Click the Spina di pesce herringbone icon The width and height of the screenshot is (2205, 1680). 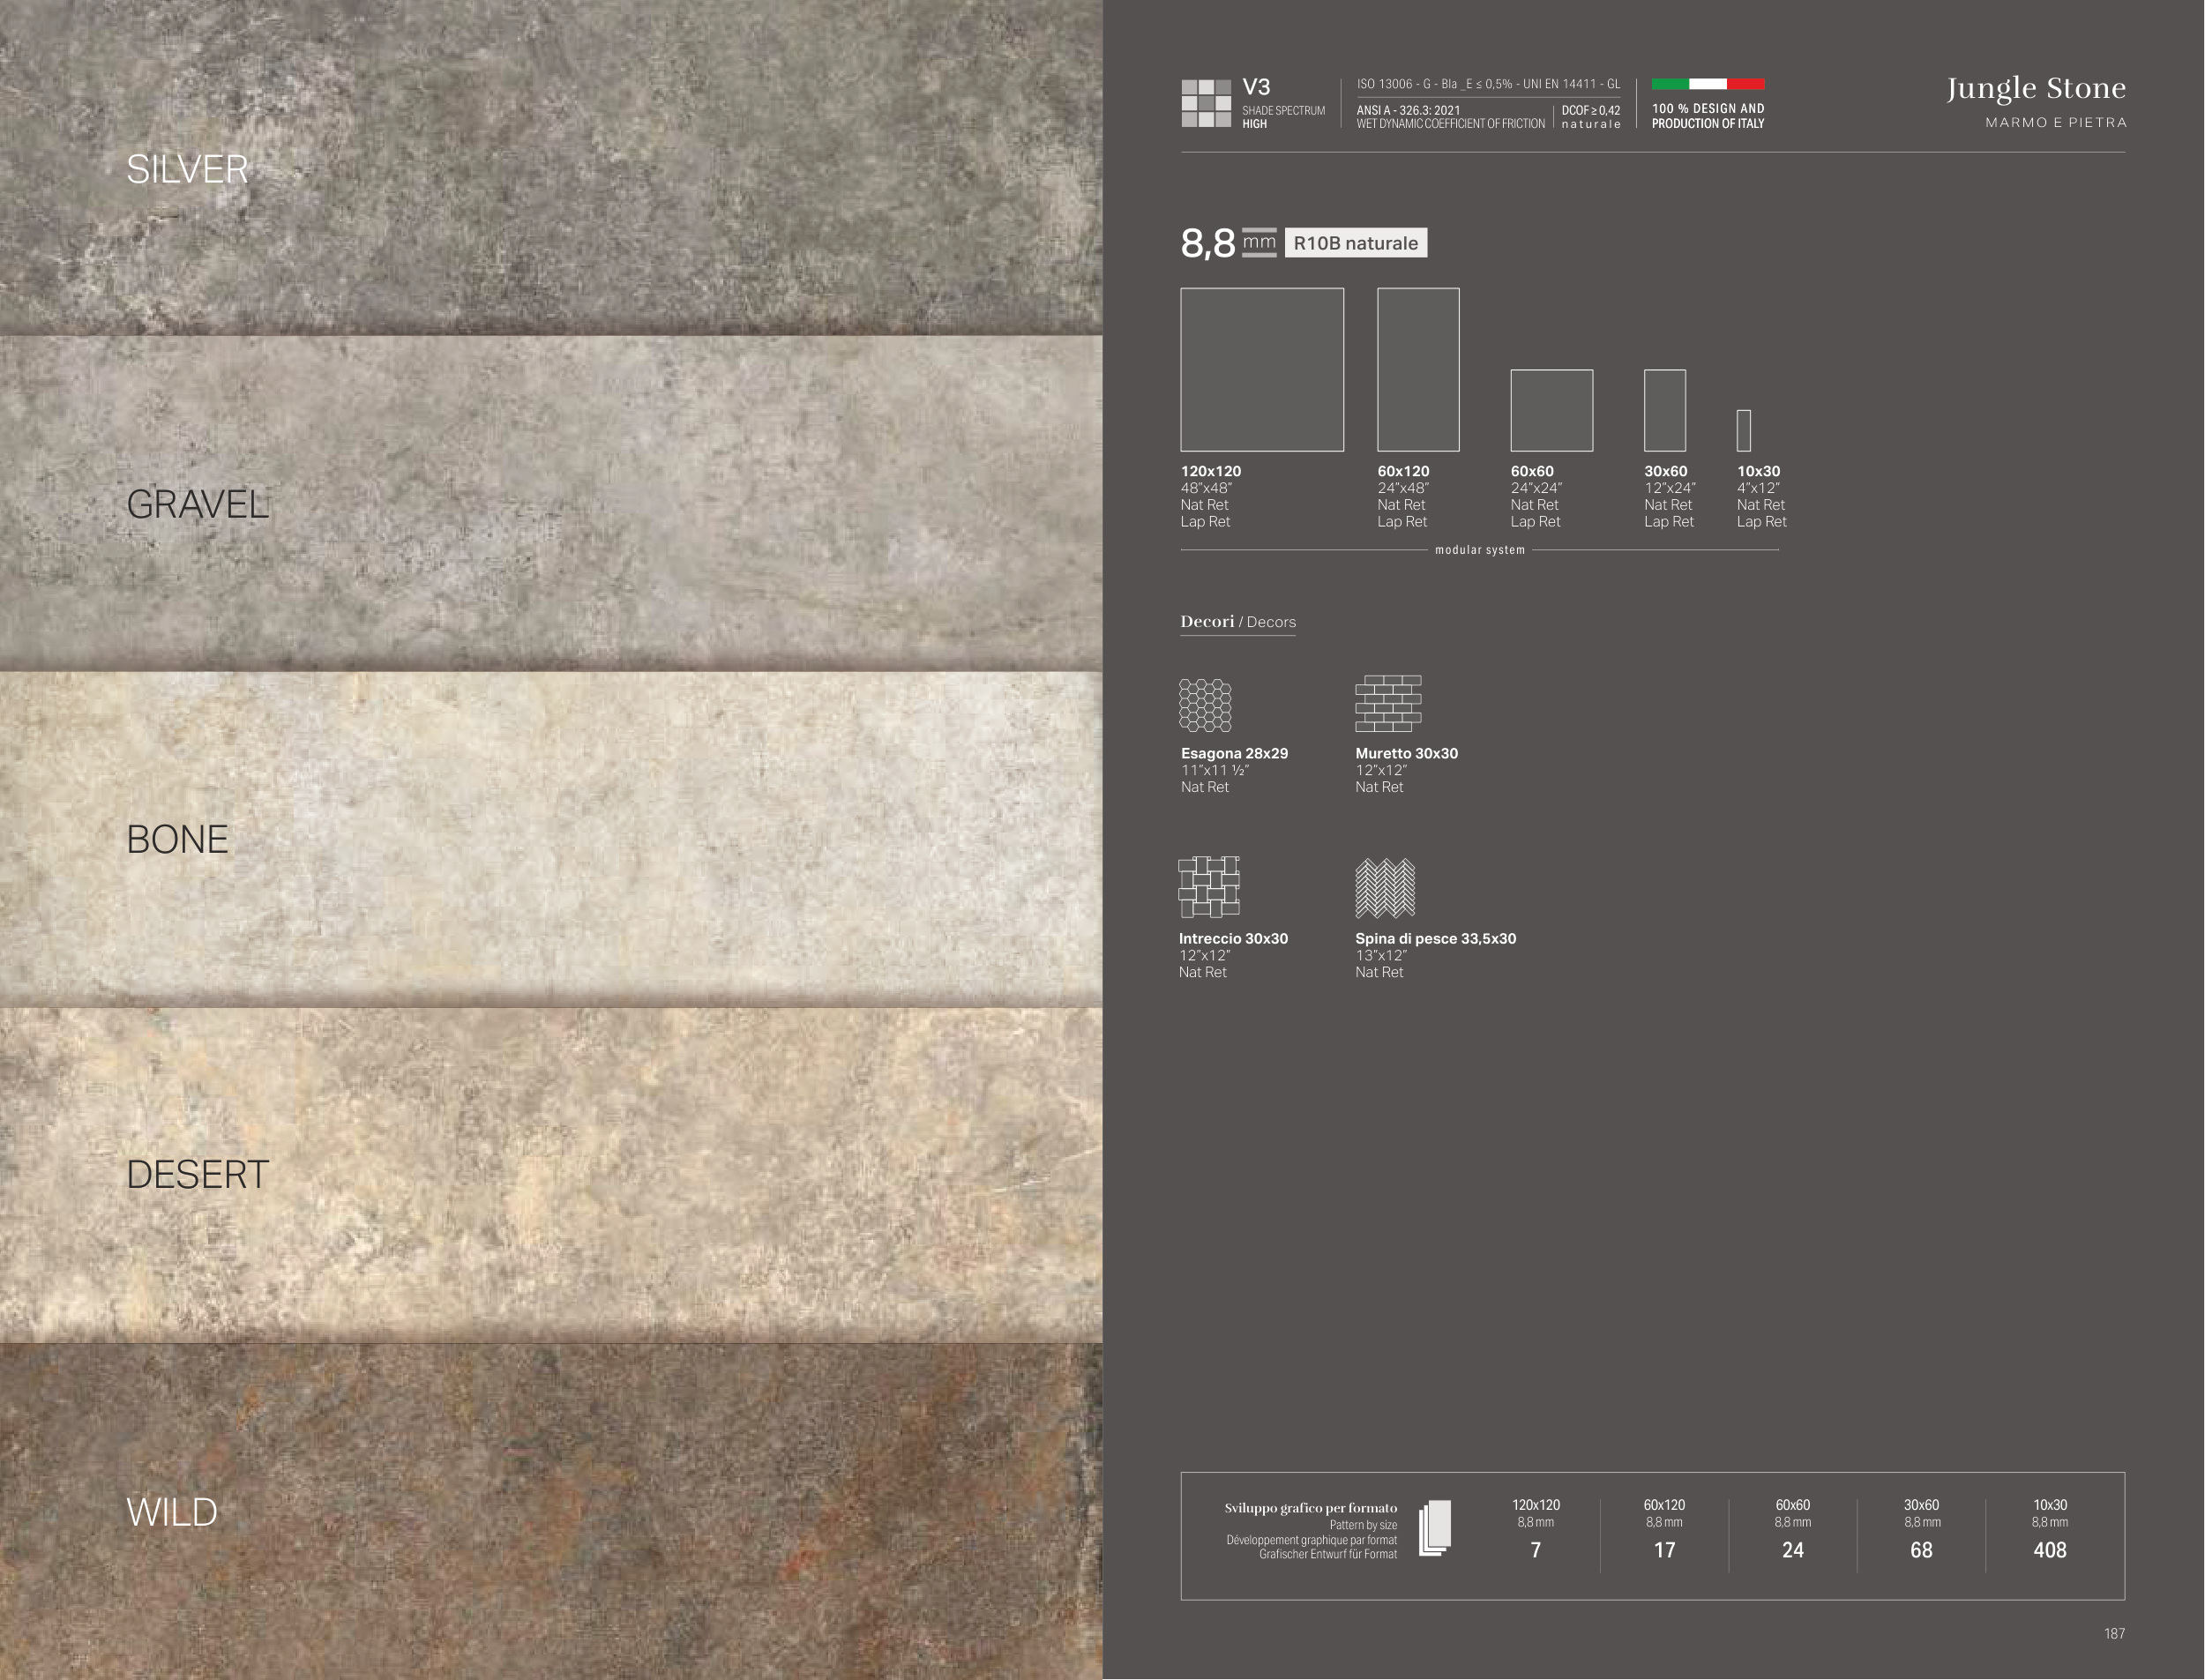1385,888
